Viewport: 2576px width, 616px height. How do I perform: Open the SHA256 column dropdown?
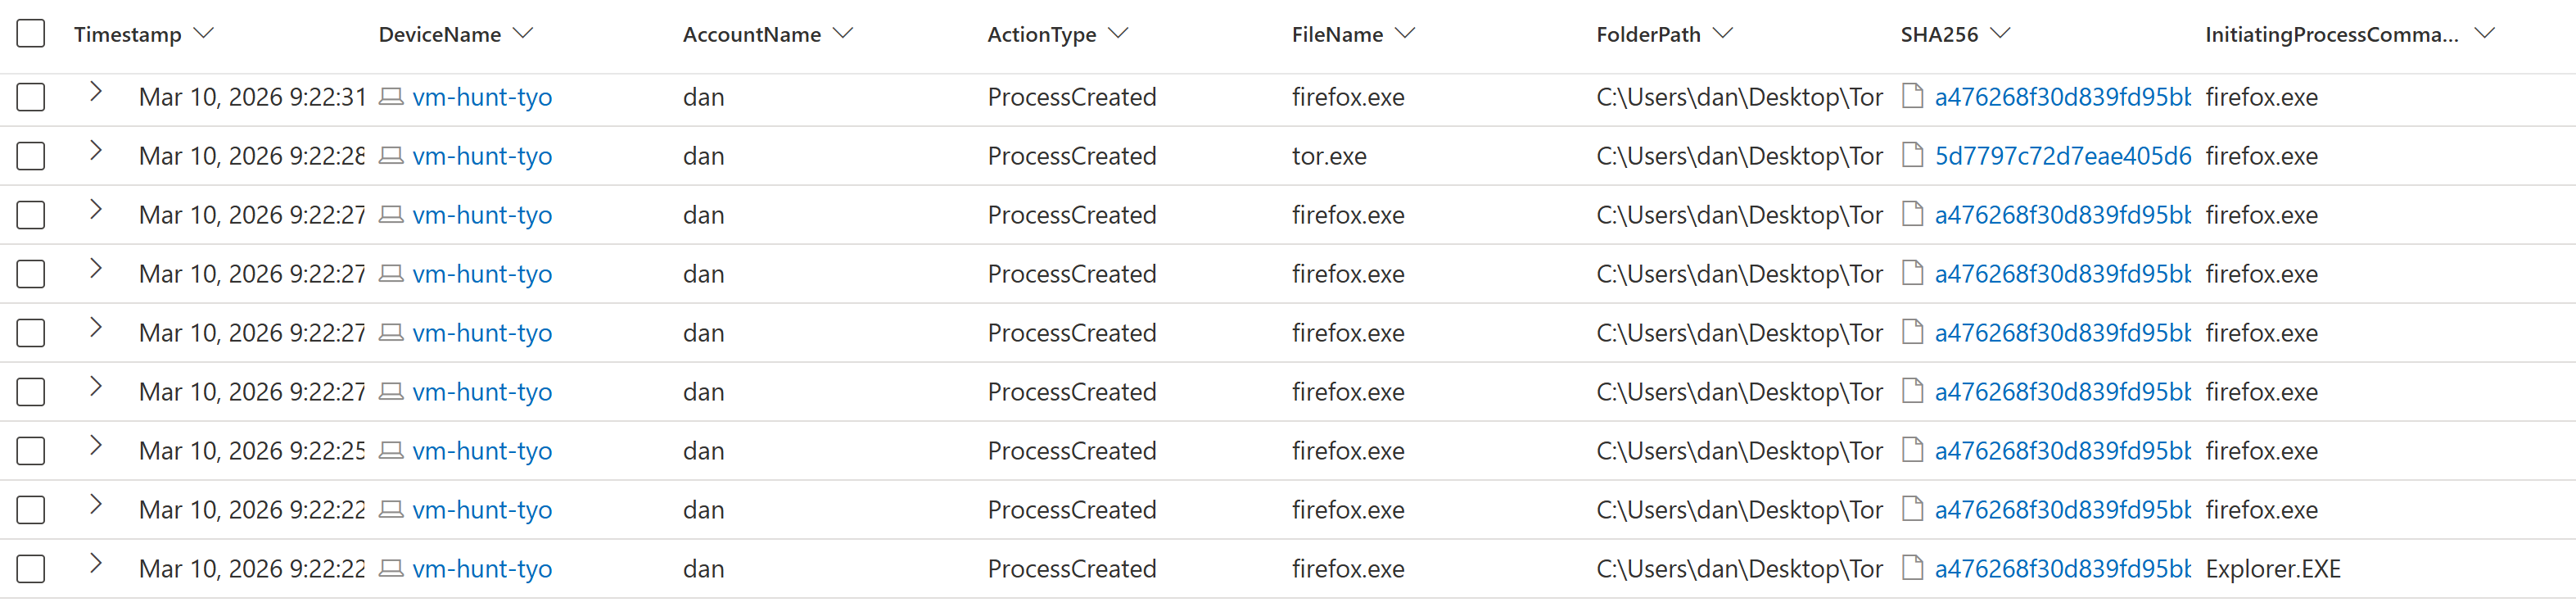(2000, 33)
